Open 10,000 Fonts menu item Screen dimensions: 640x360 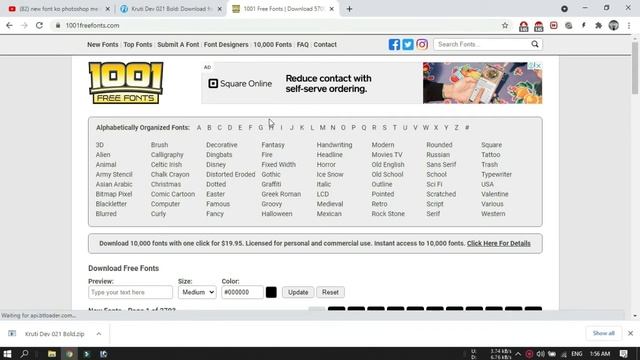click(272, 44)
